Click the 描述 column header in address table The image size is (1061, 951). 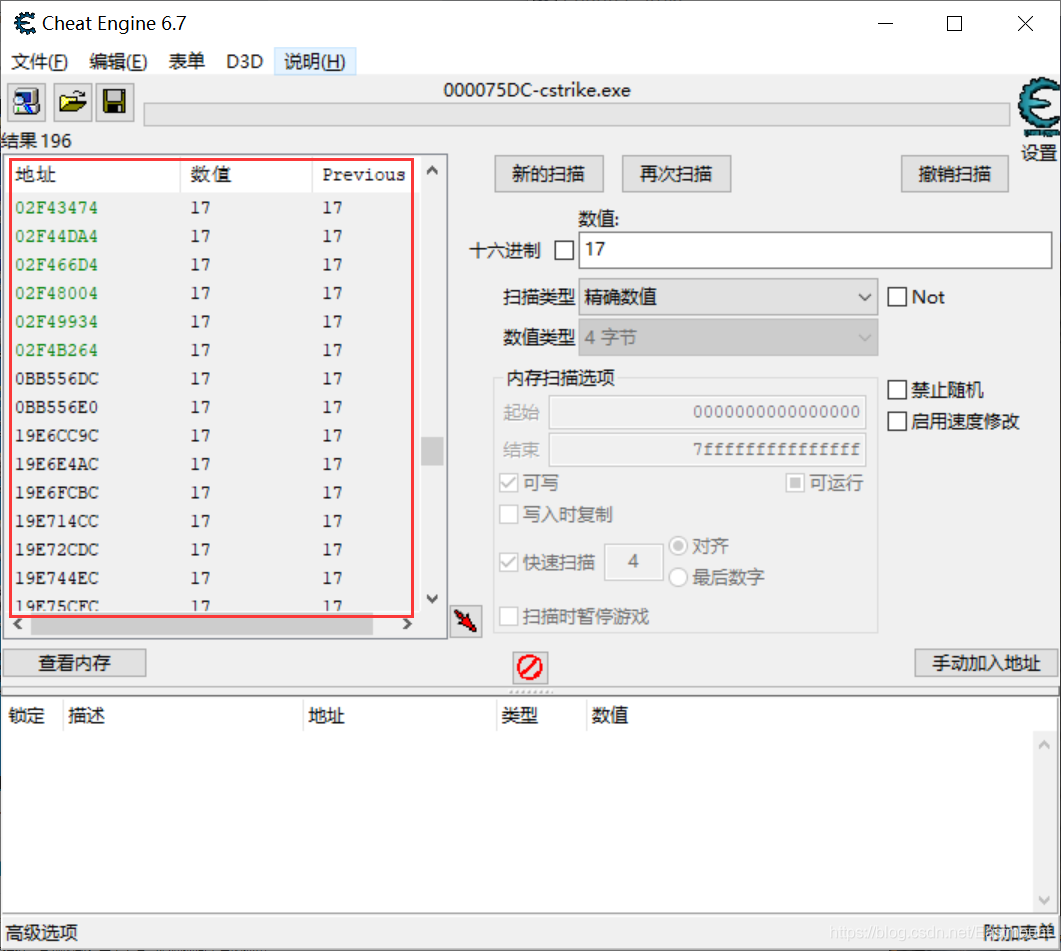183,715
